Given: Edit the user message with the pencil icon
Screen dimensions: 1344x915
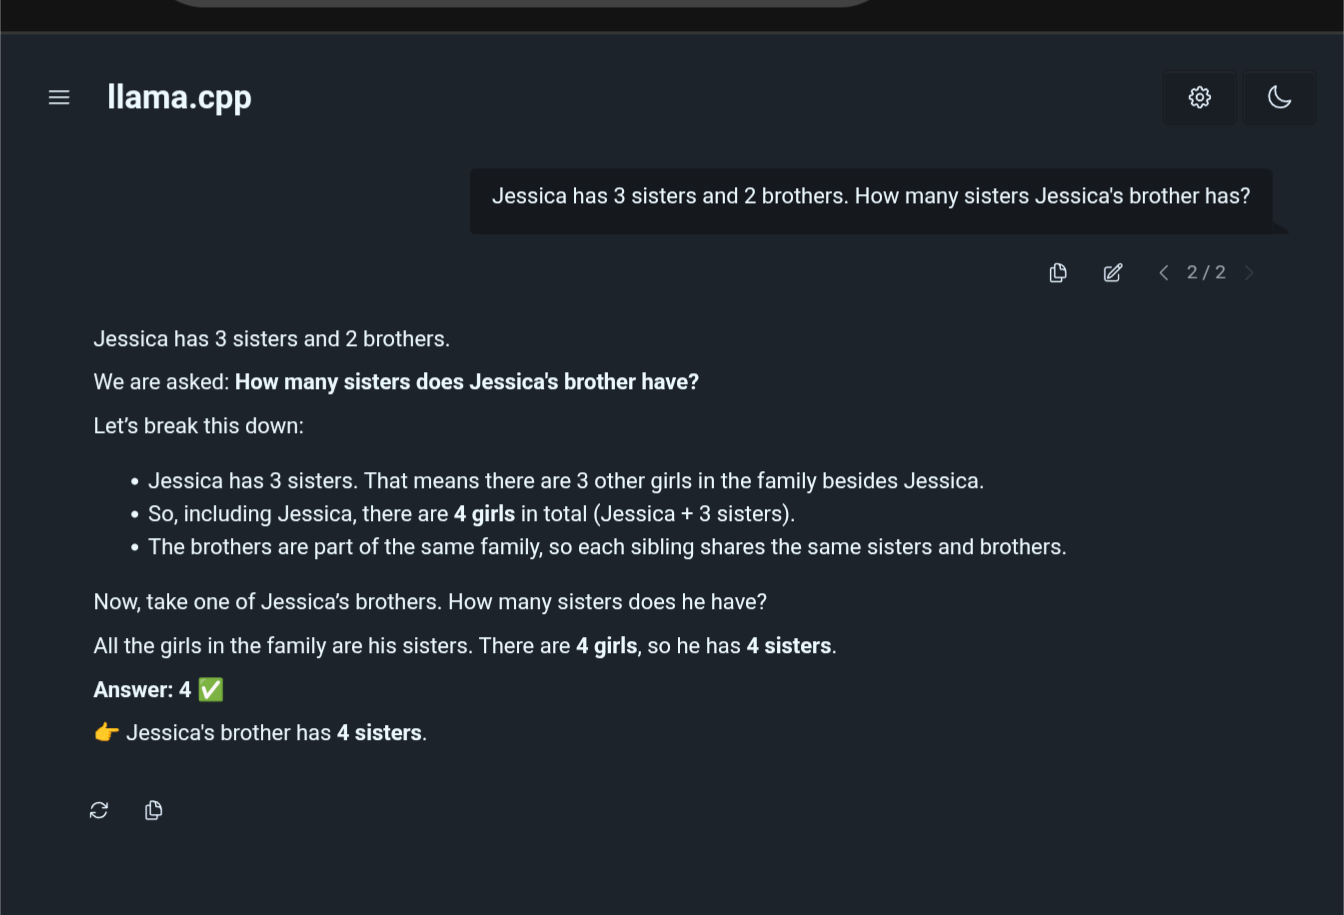Looking at the screenshot, I should coord(1113,273).
